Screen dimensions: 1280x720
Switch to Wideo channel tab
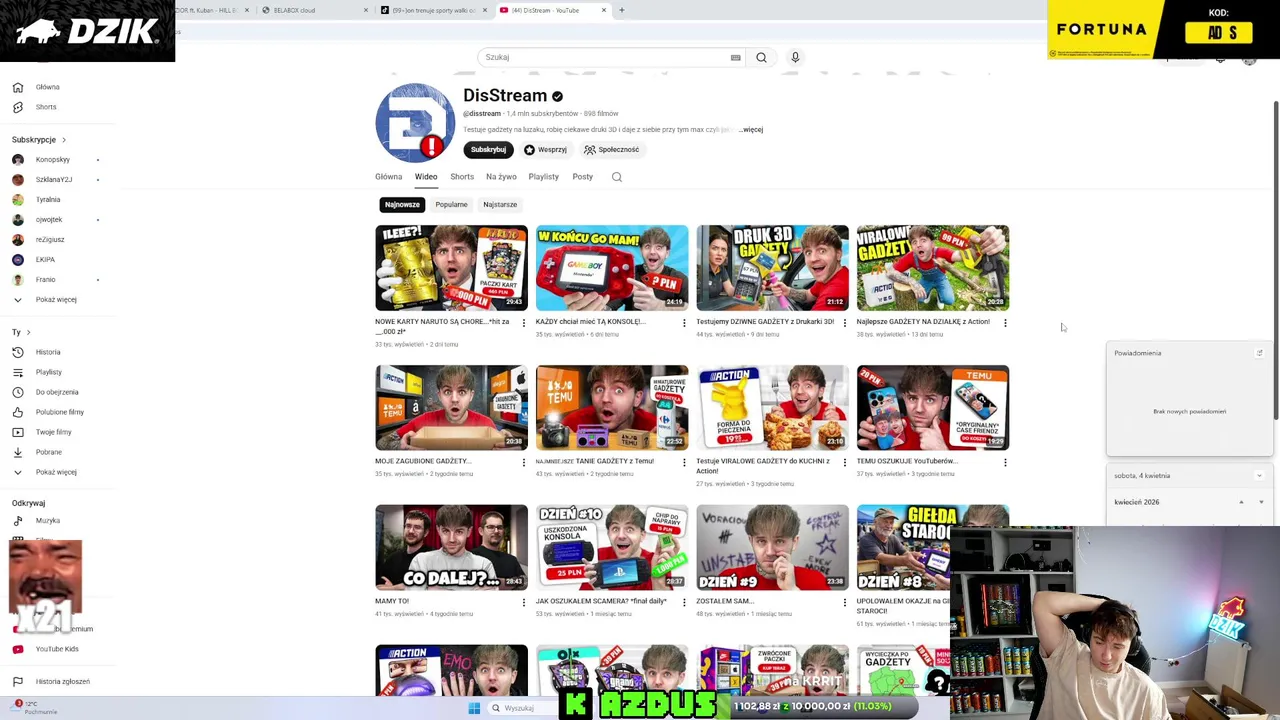click(426, 177)
